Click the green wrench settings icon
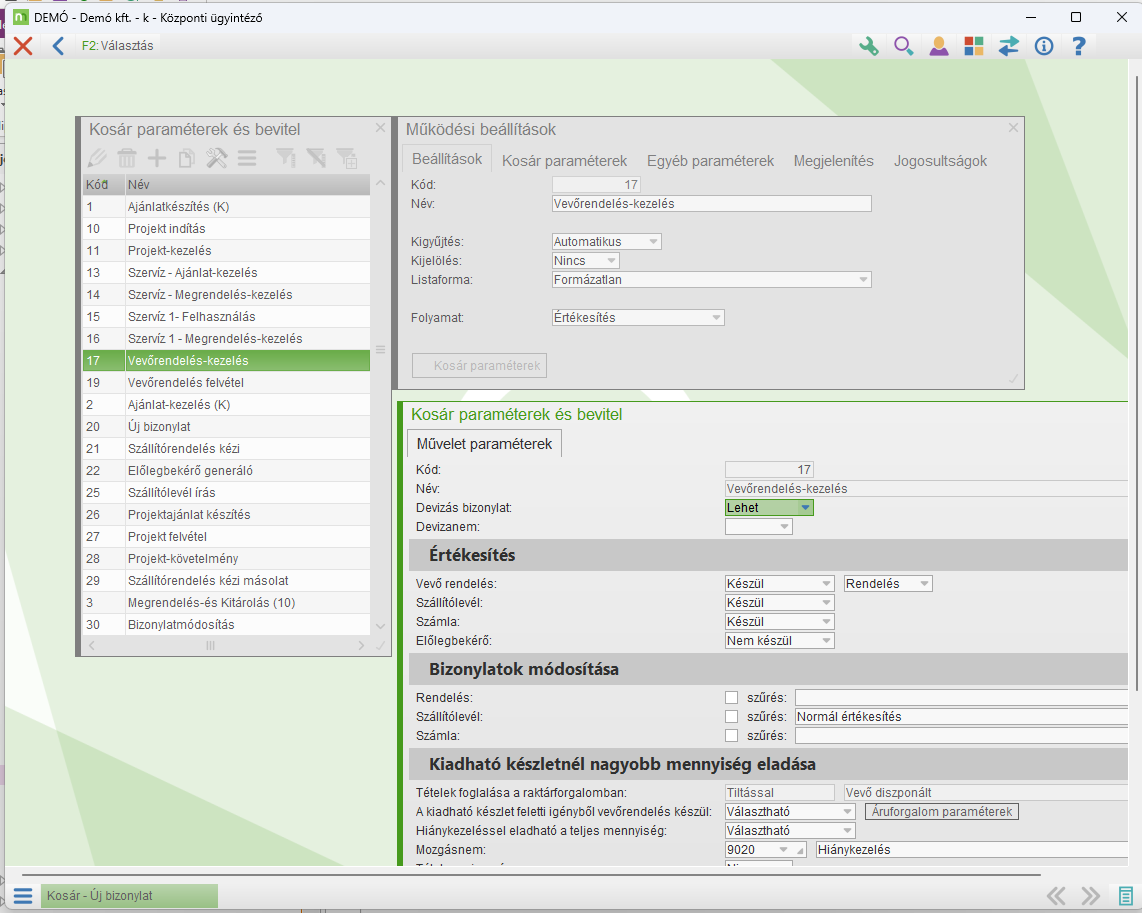The width and height of the screenshot is (1142, 913). click(868, 45)
